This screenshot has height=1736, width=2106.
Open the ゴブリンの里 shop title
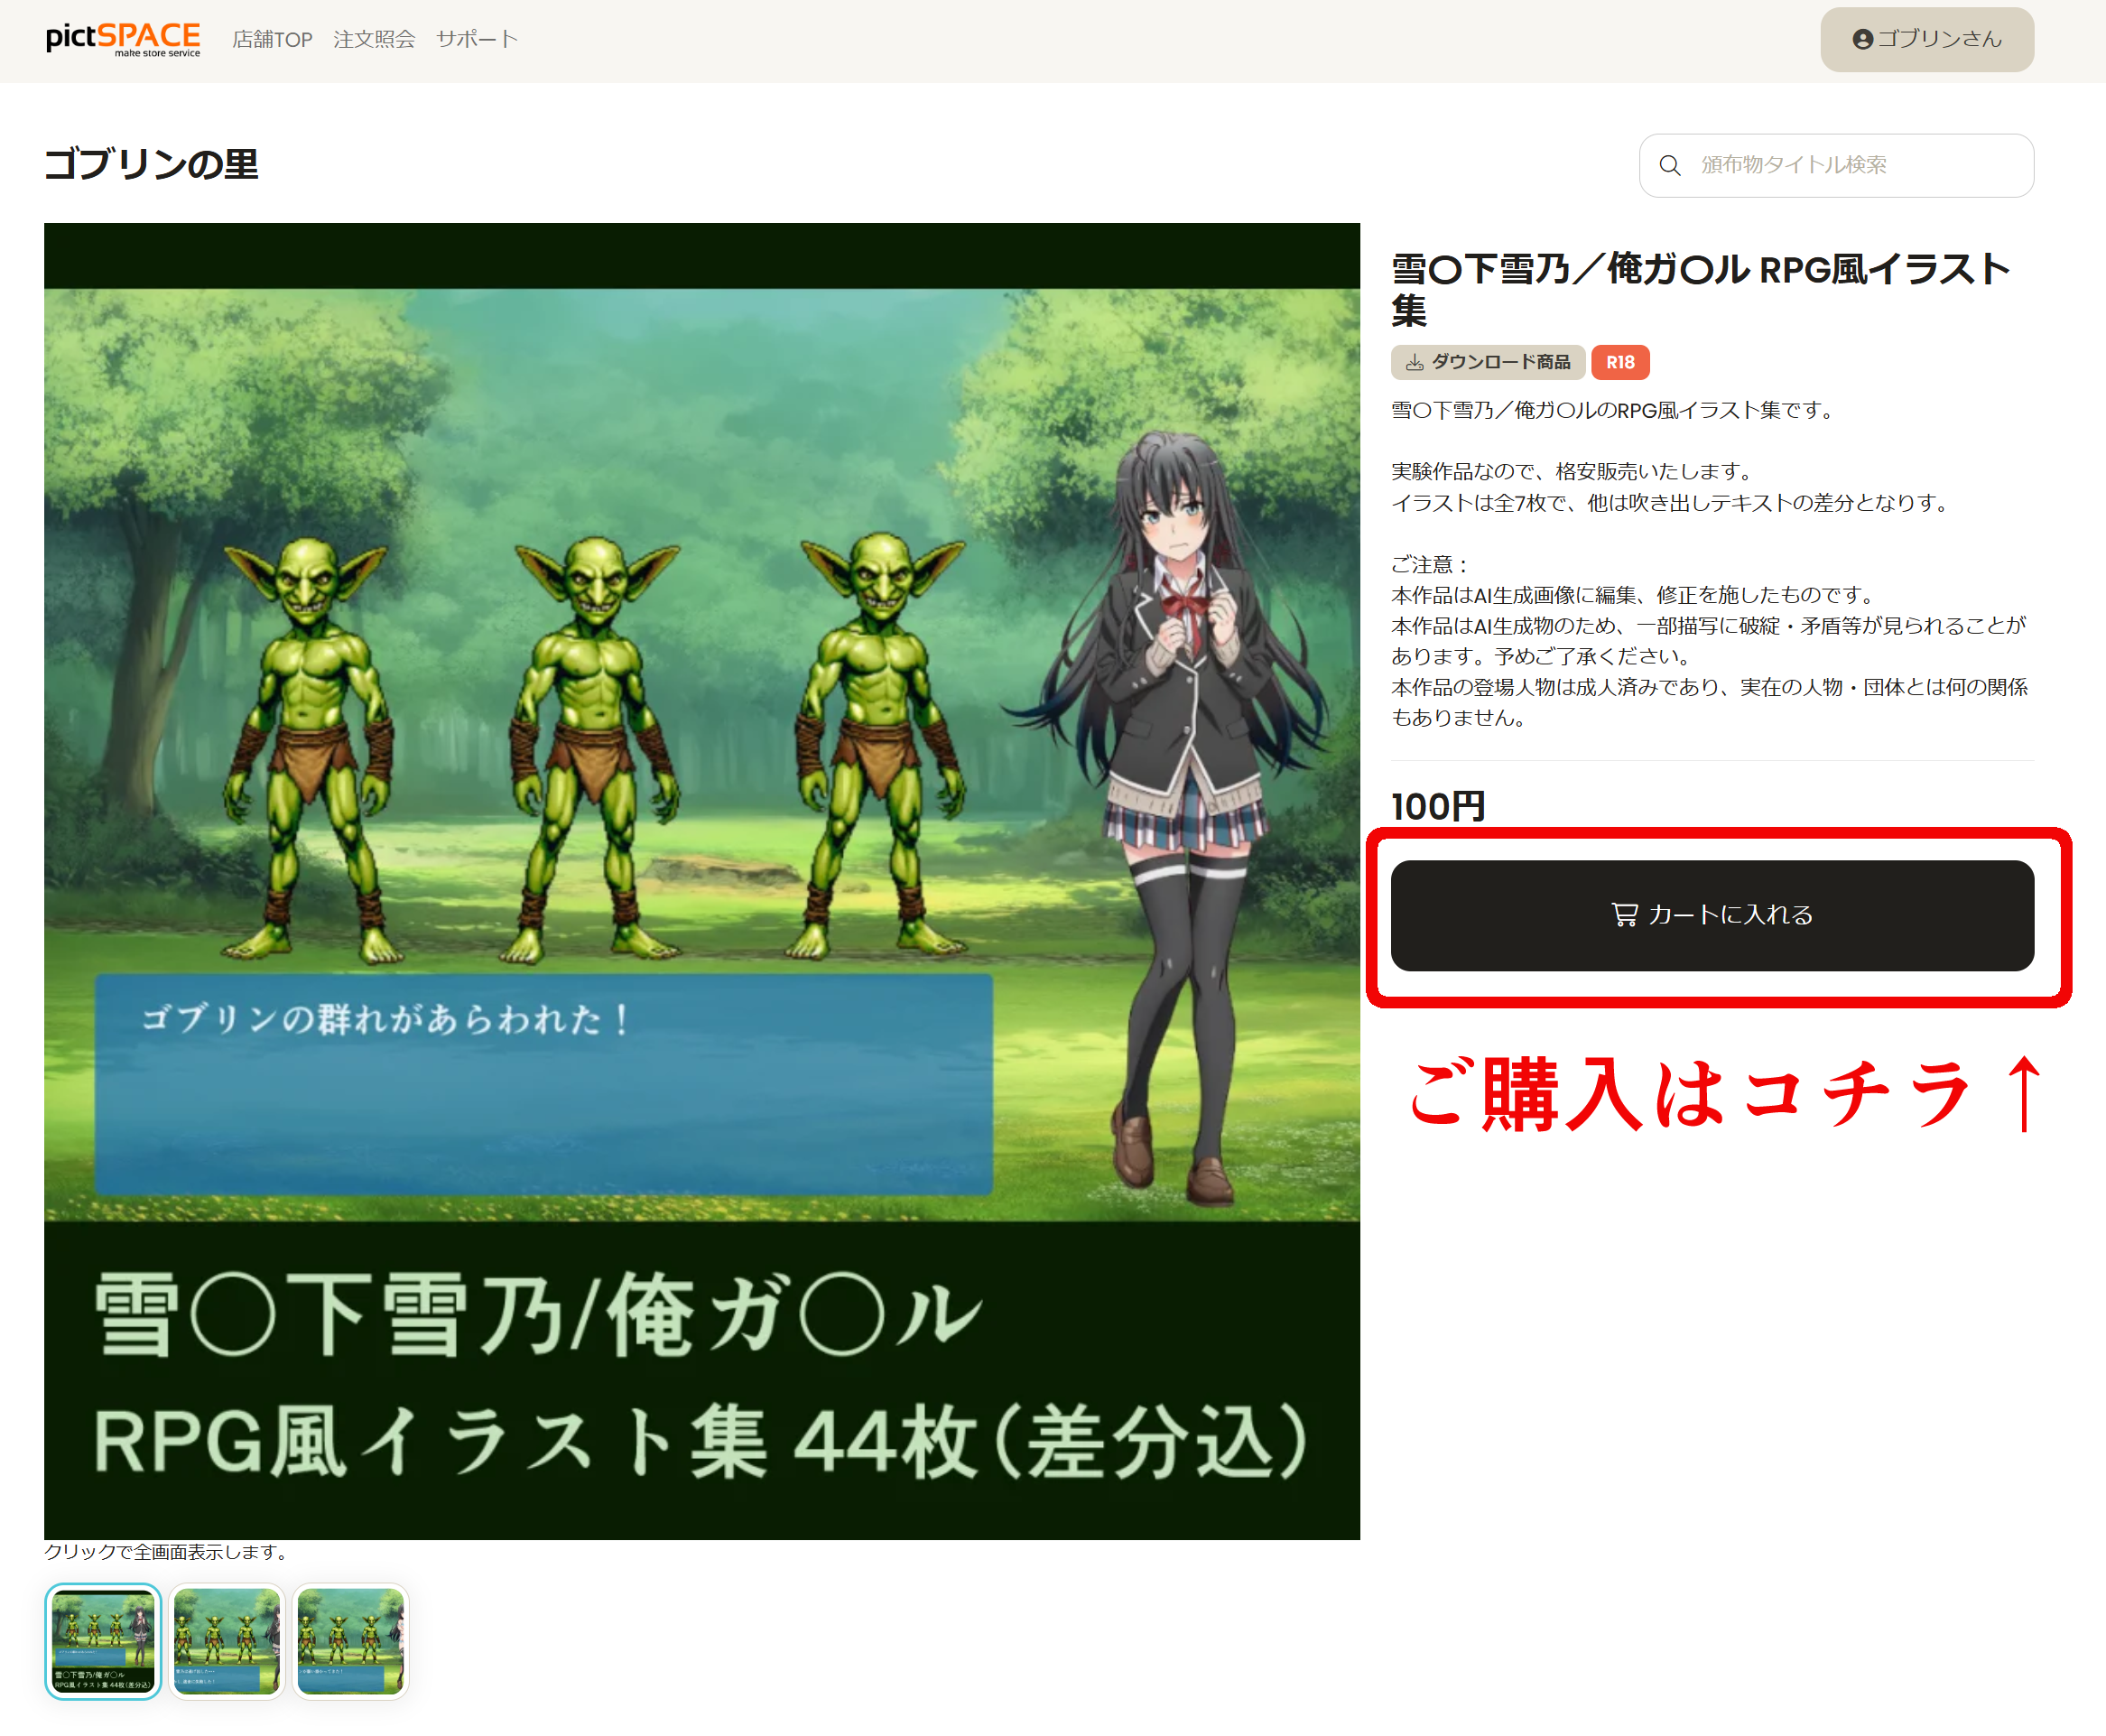[x=151, y=164]
